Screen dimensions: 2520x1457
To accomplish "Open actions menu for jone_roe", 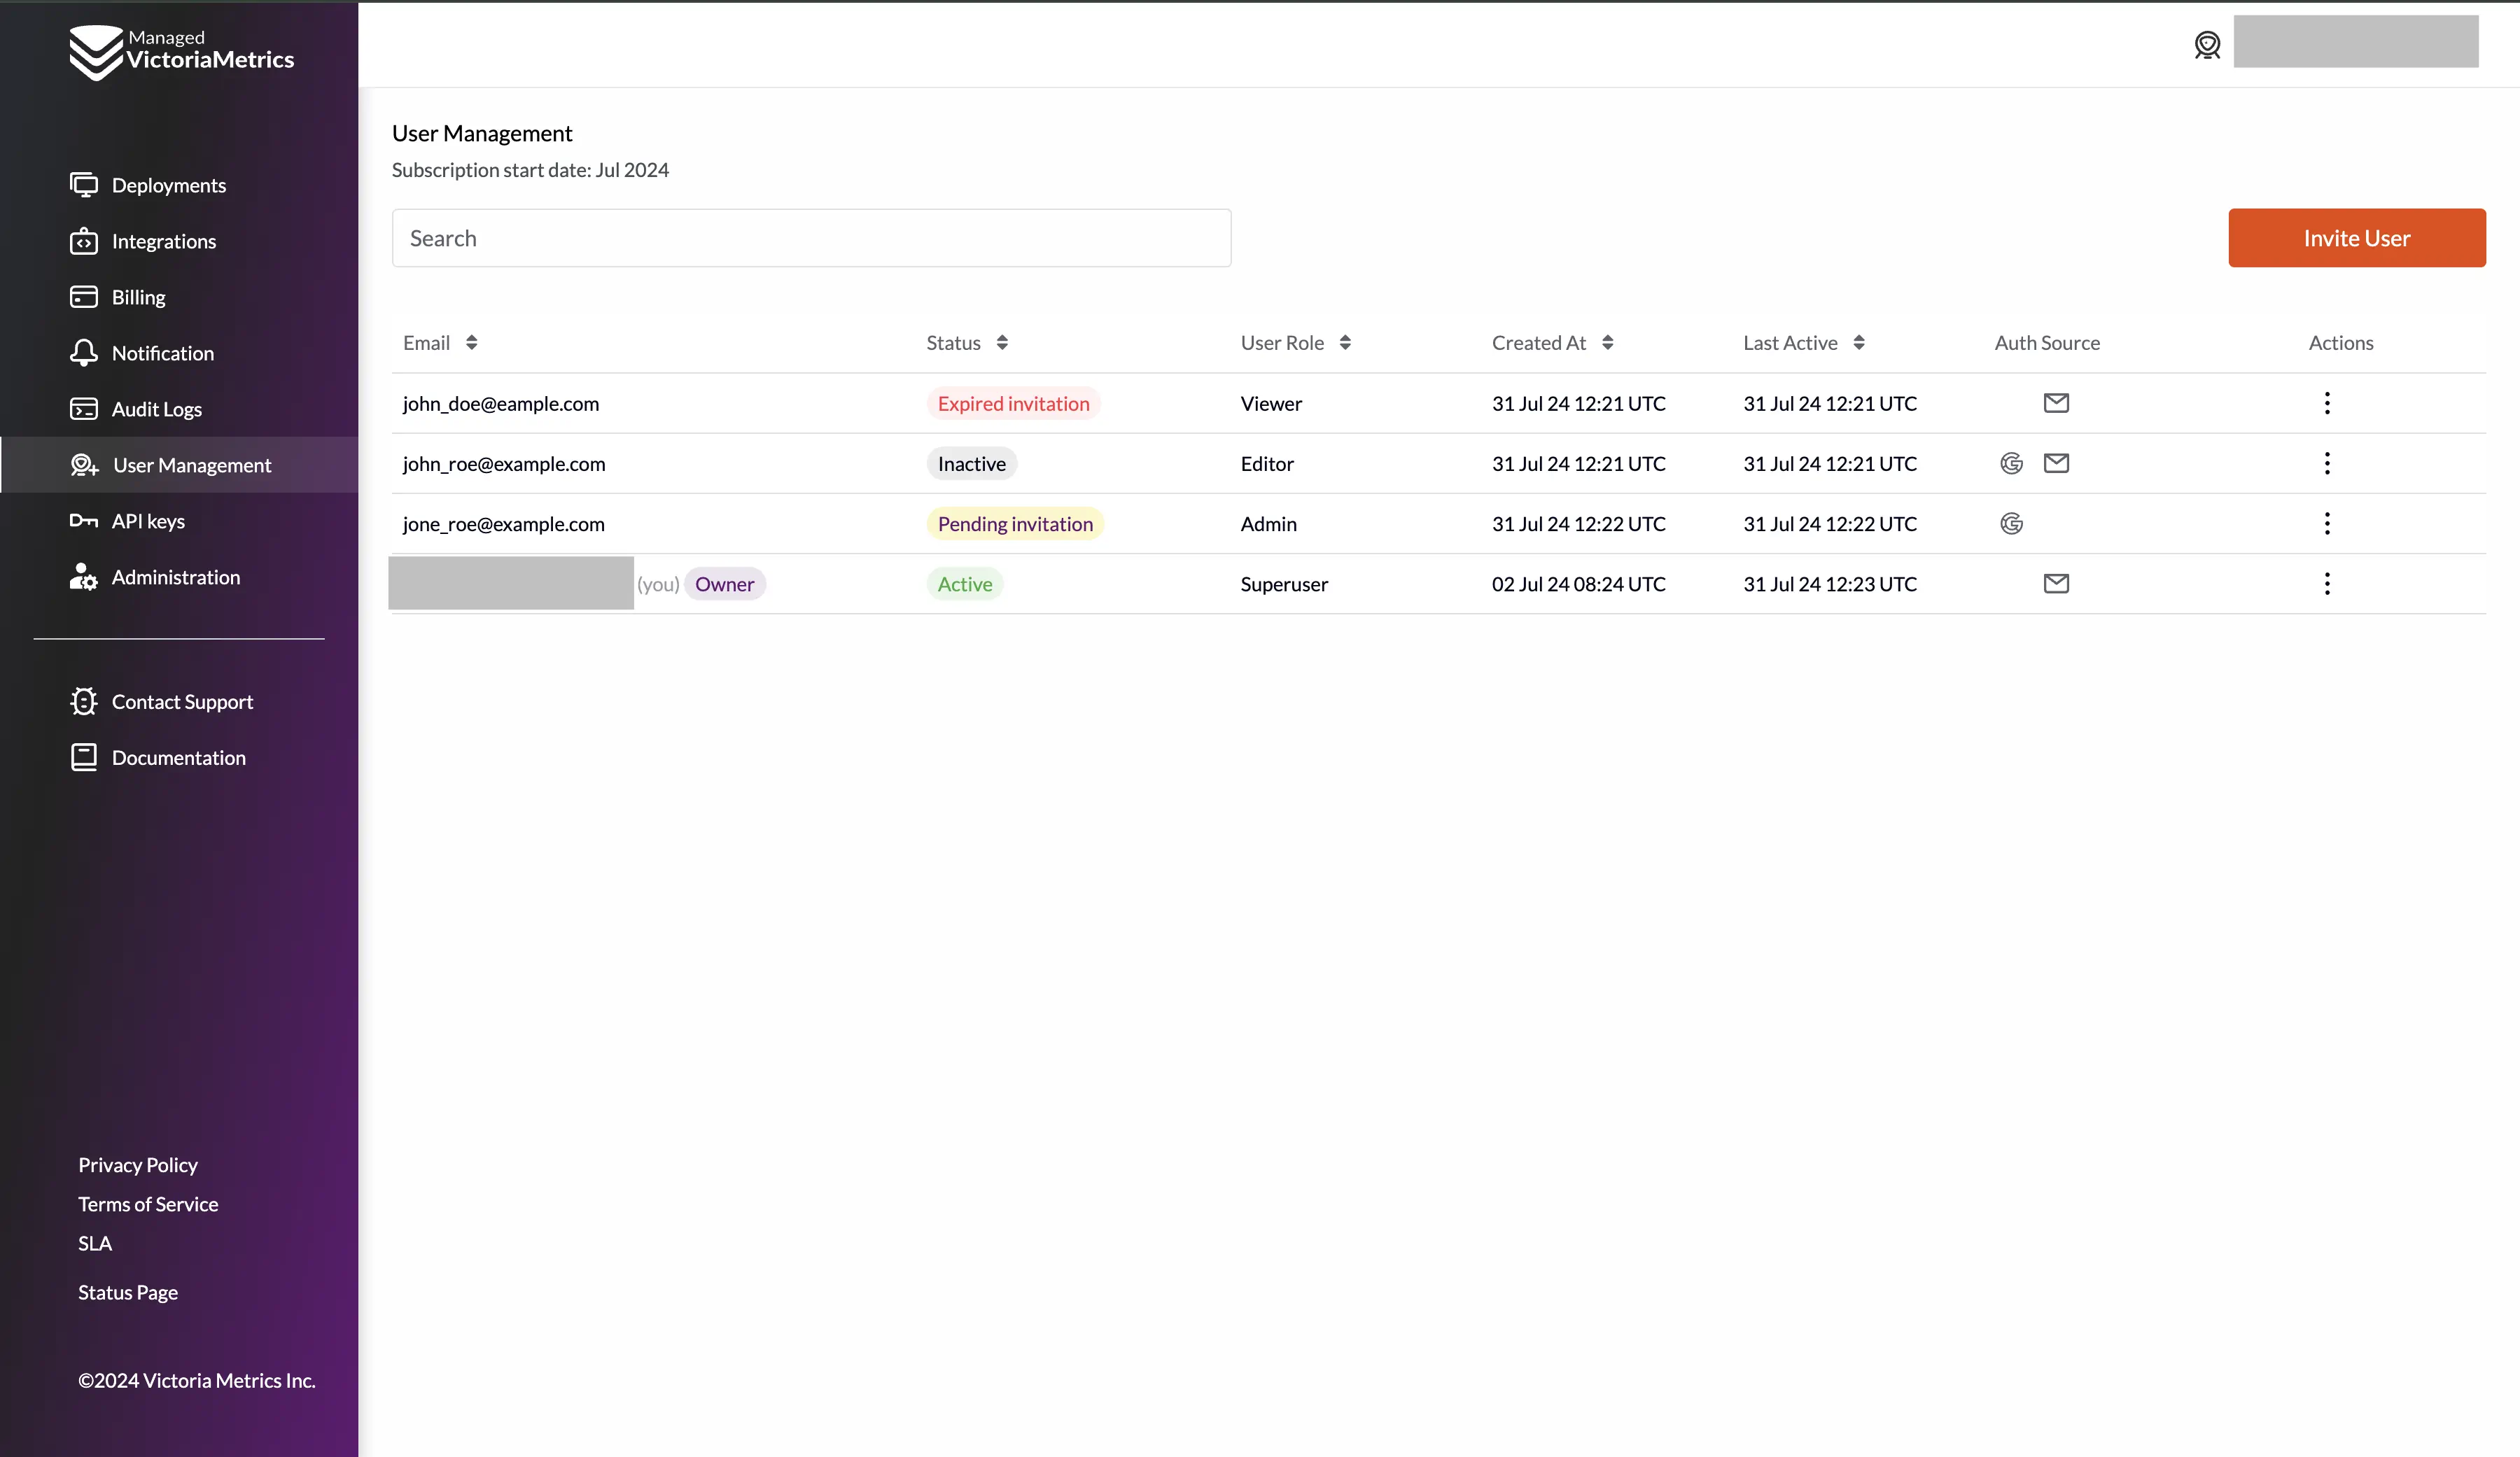I will tap(2326, 522).
